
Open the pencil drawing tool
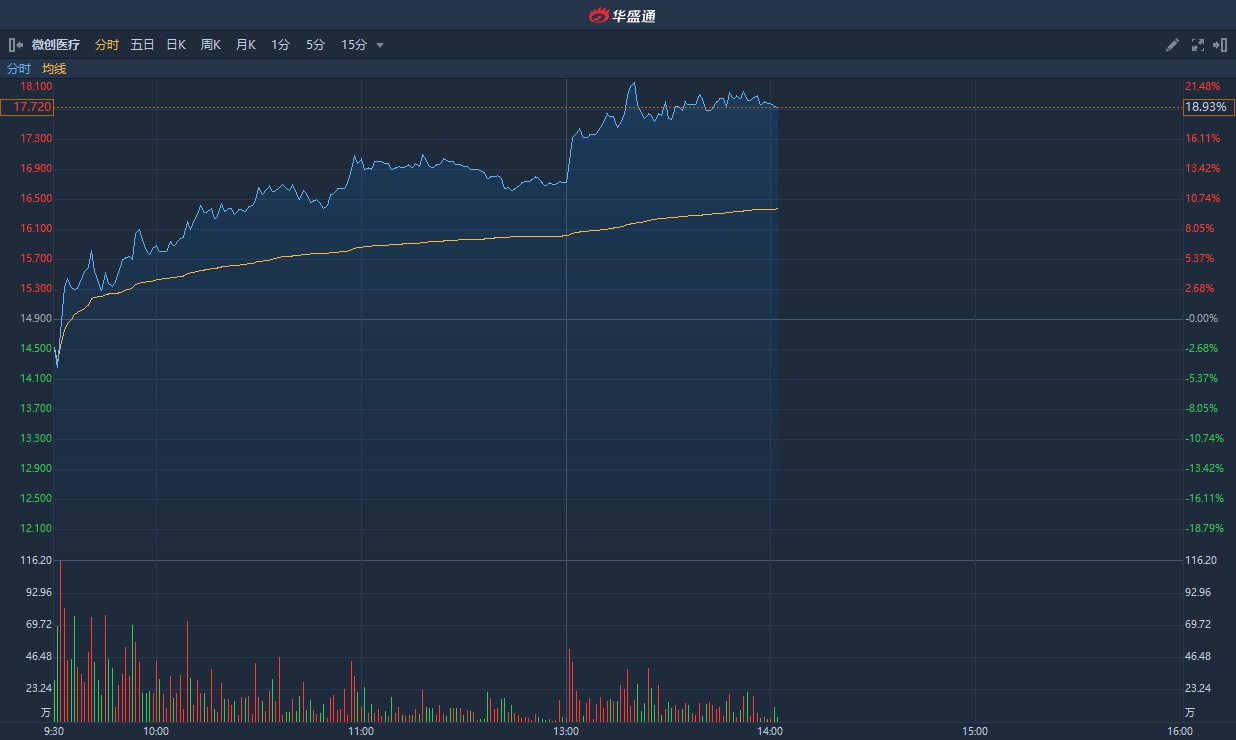click(1173, 45)
